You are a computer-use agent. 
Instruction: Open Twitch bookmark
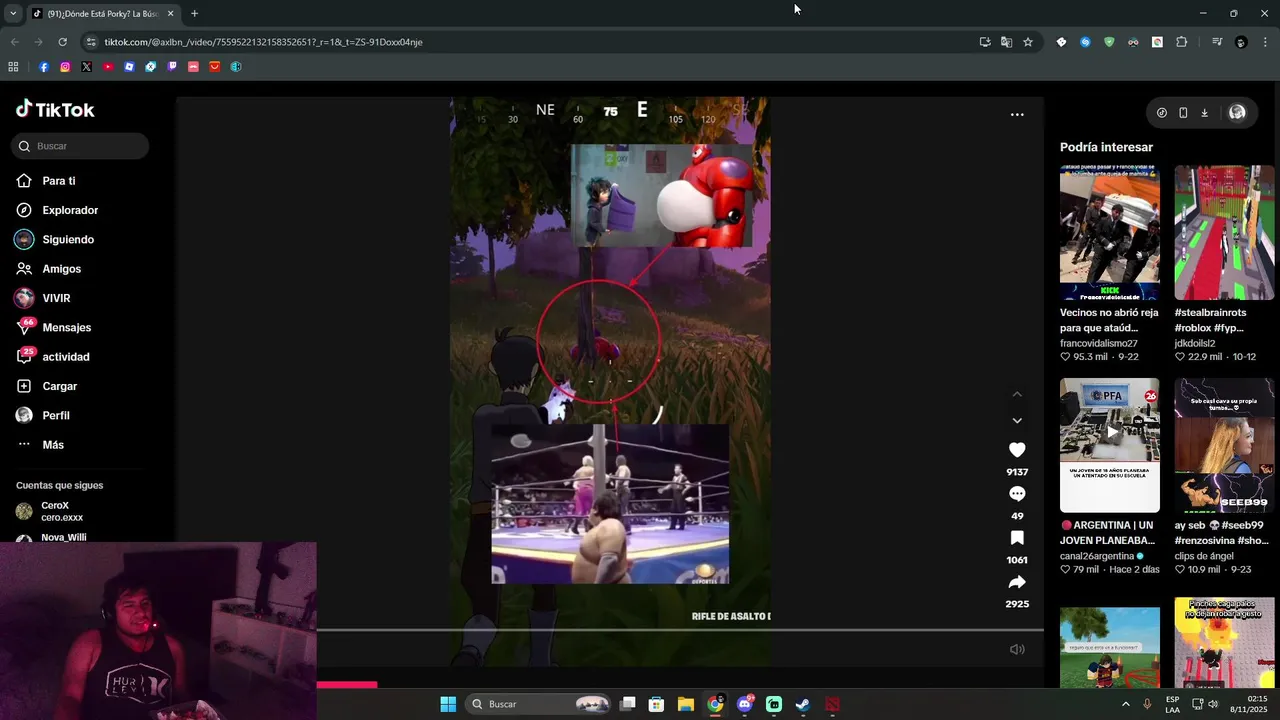click(x=172, y=67)
